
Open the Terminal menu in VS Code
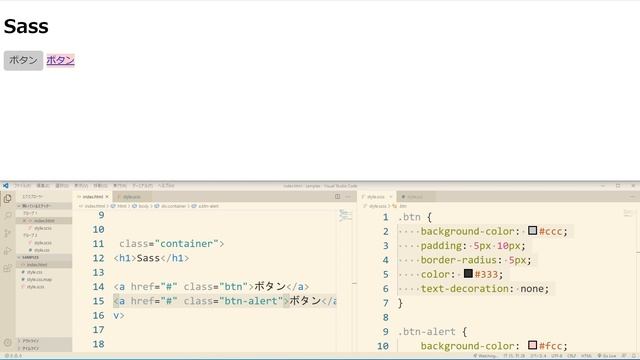142,186
